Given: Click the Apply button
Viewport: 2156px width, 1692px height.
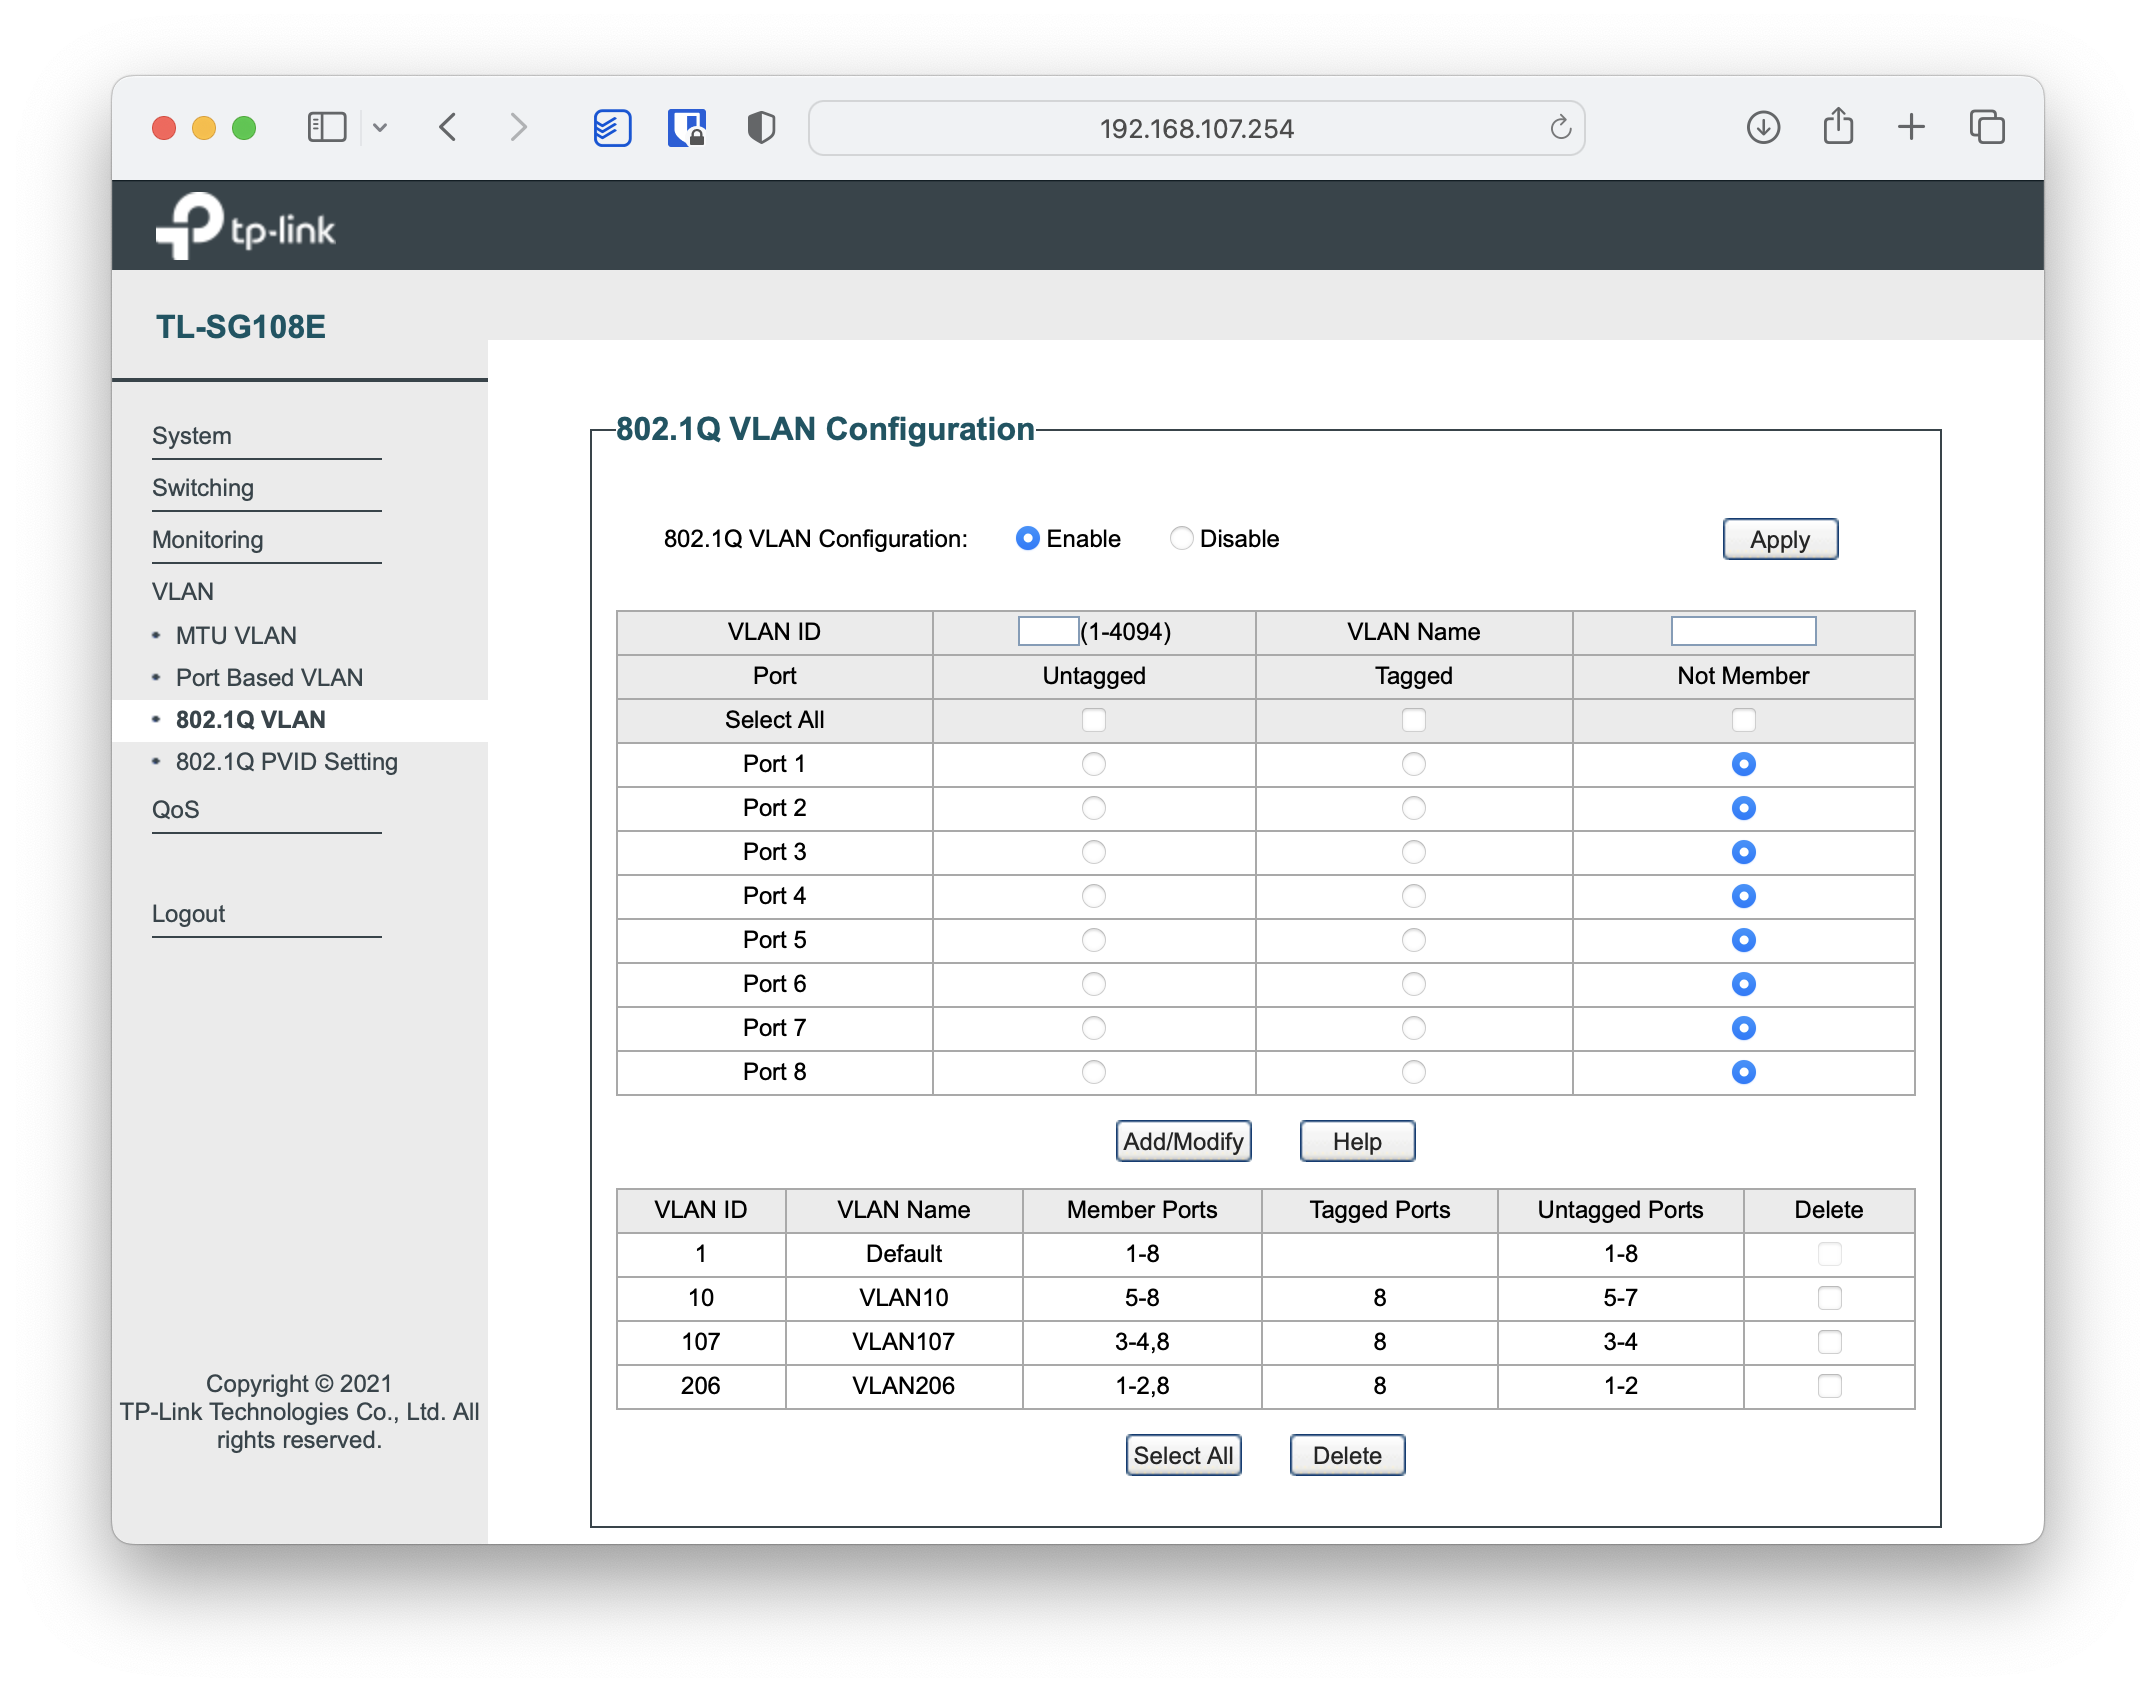Looking at the screenshot, I should click(x=1780, y=540).
